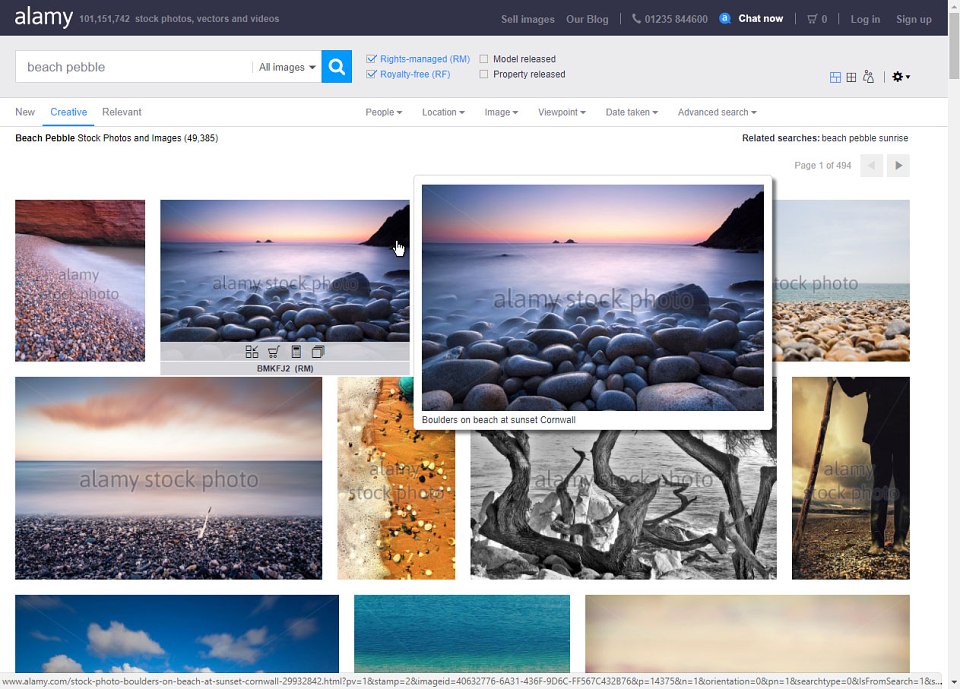960x689 pixels.
Task: Click the similar images stack icon under BMKFJ2
Action: (318, 352)
